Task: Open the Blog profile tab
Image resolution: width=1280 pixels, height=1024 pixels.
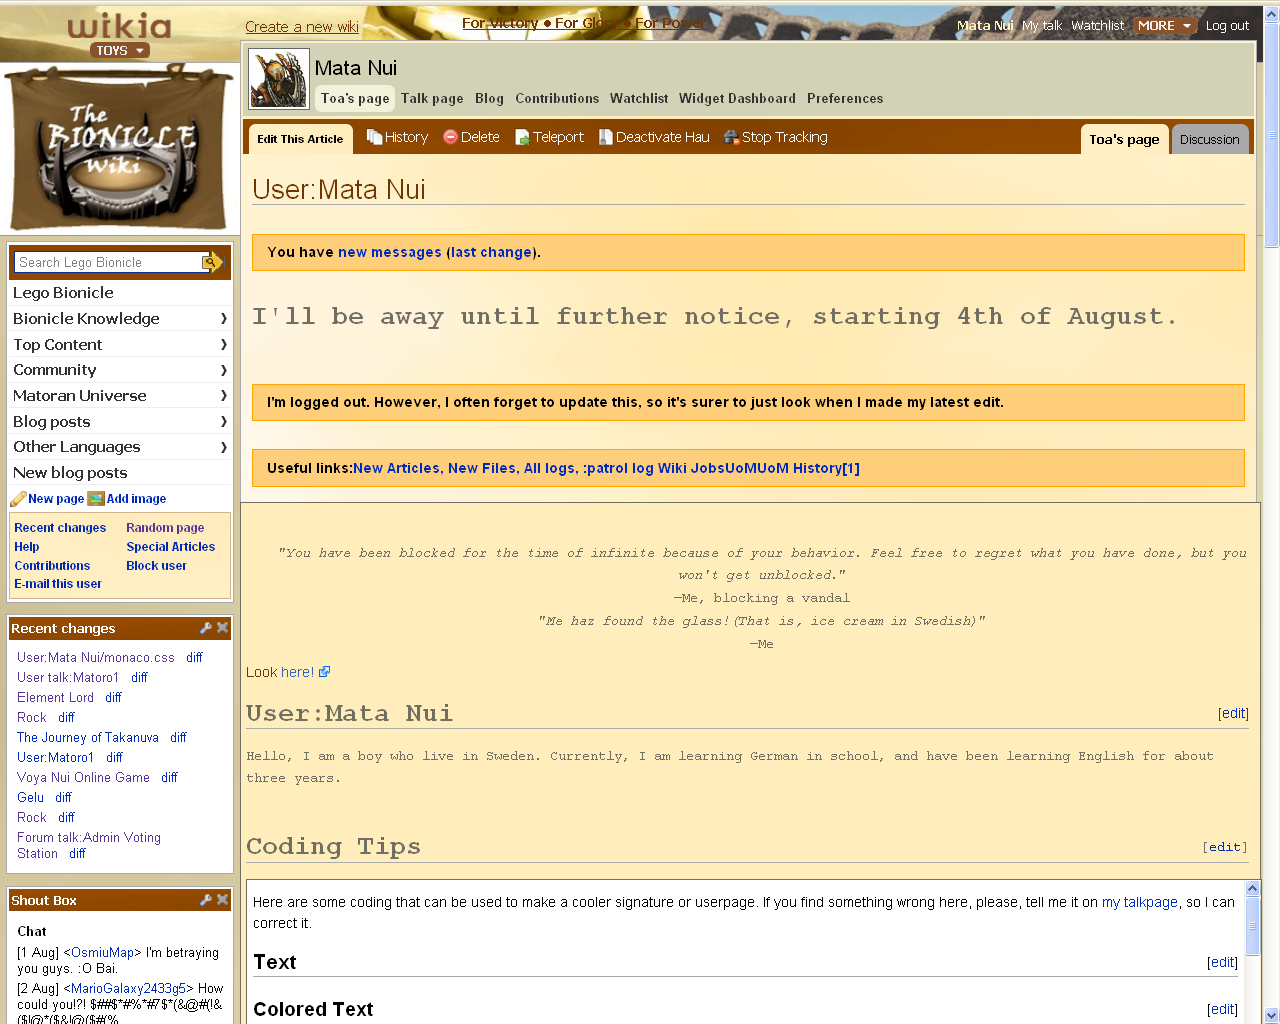Action: [489, 98]
